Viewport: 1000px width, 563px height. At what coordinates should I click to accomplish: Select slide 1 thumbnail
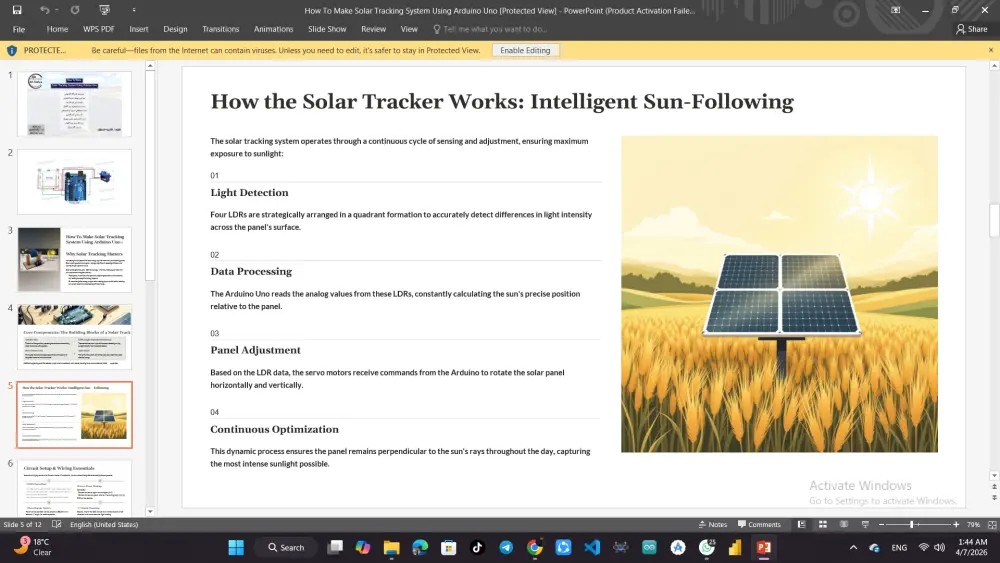point(75,104)
